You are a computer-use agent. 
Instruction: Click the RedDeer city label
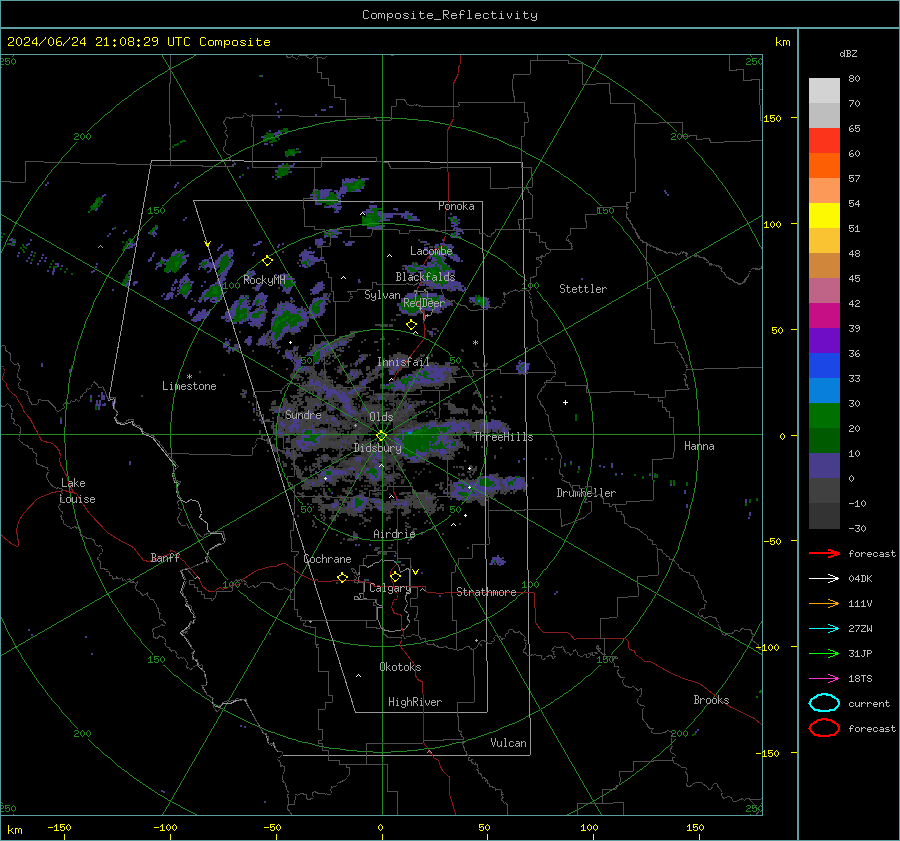tap(424, 303)
